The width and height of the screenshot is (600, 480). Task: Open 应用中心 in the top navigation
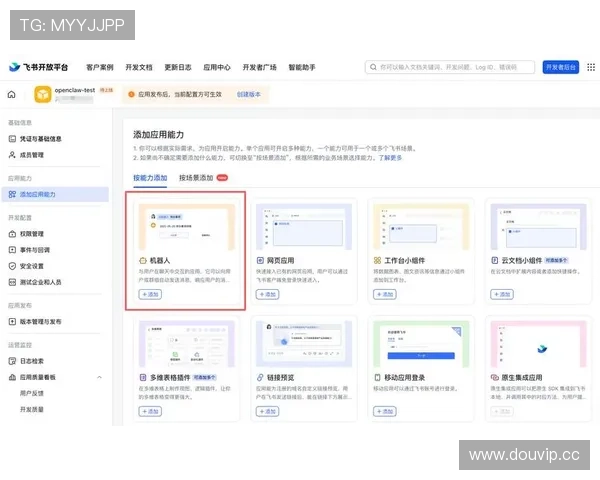click(217, 67)
